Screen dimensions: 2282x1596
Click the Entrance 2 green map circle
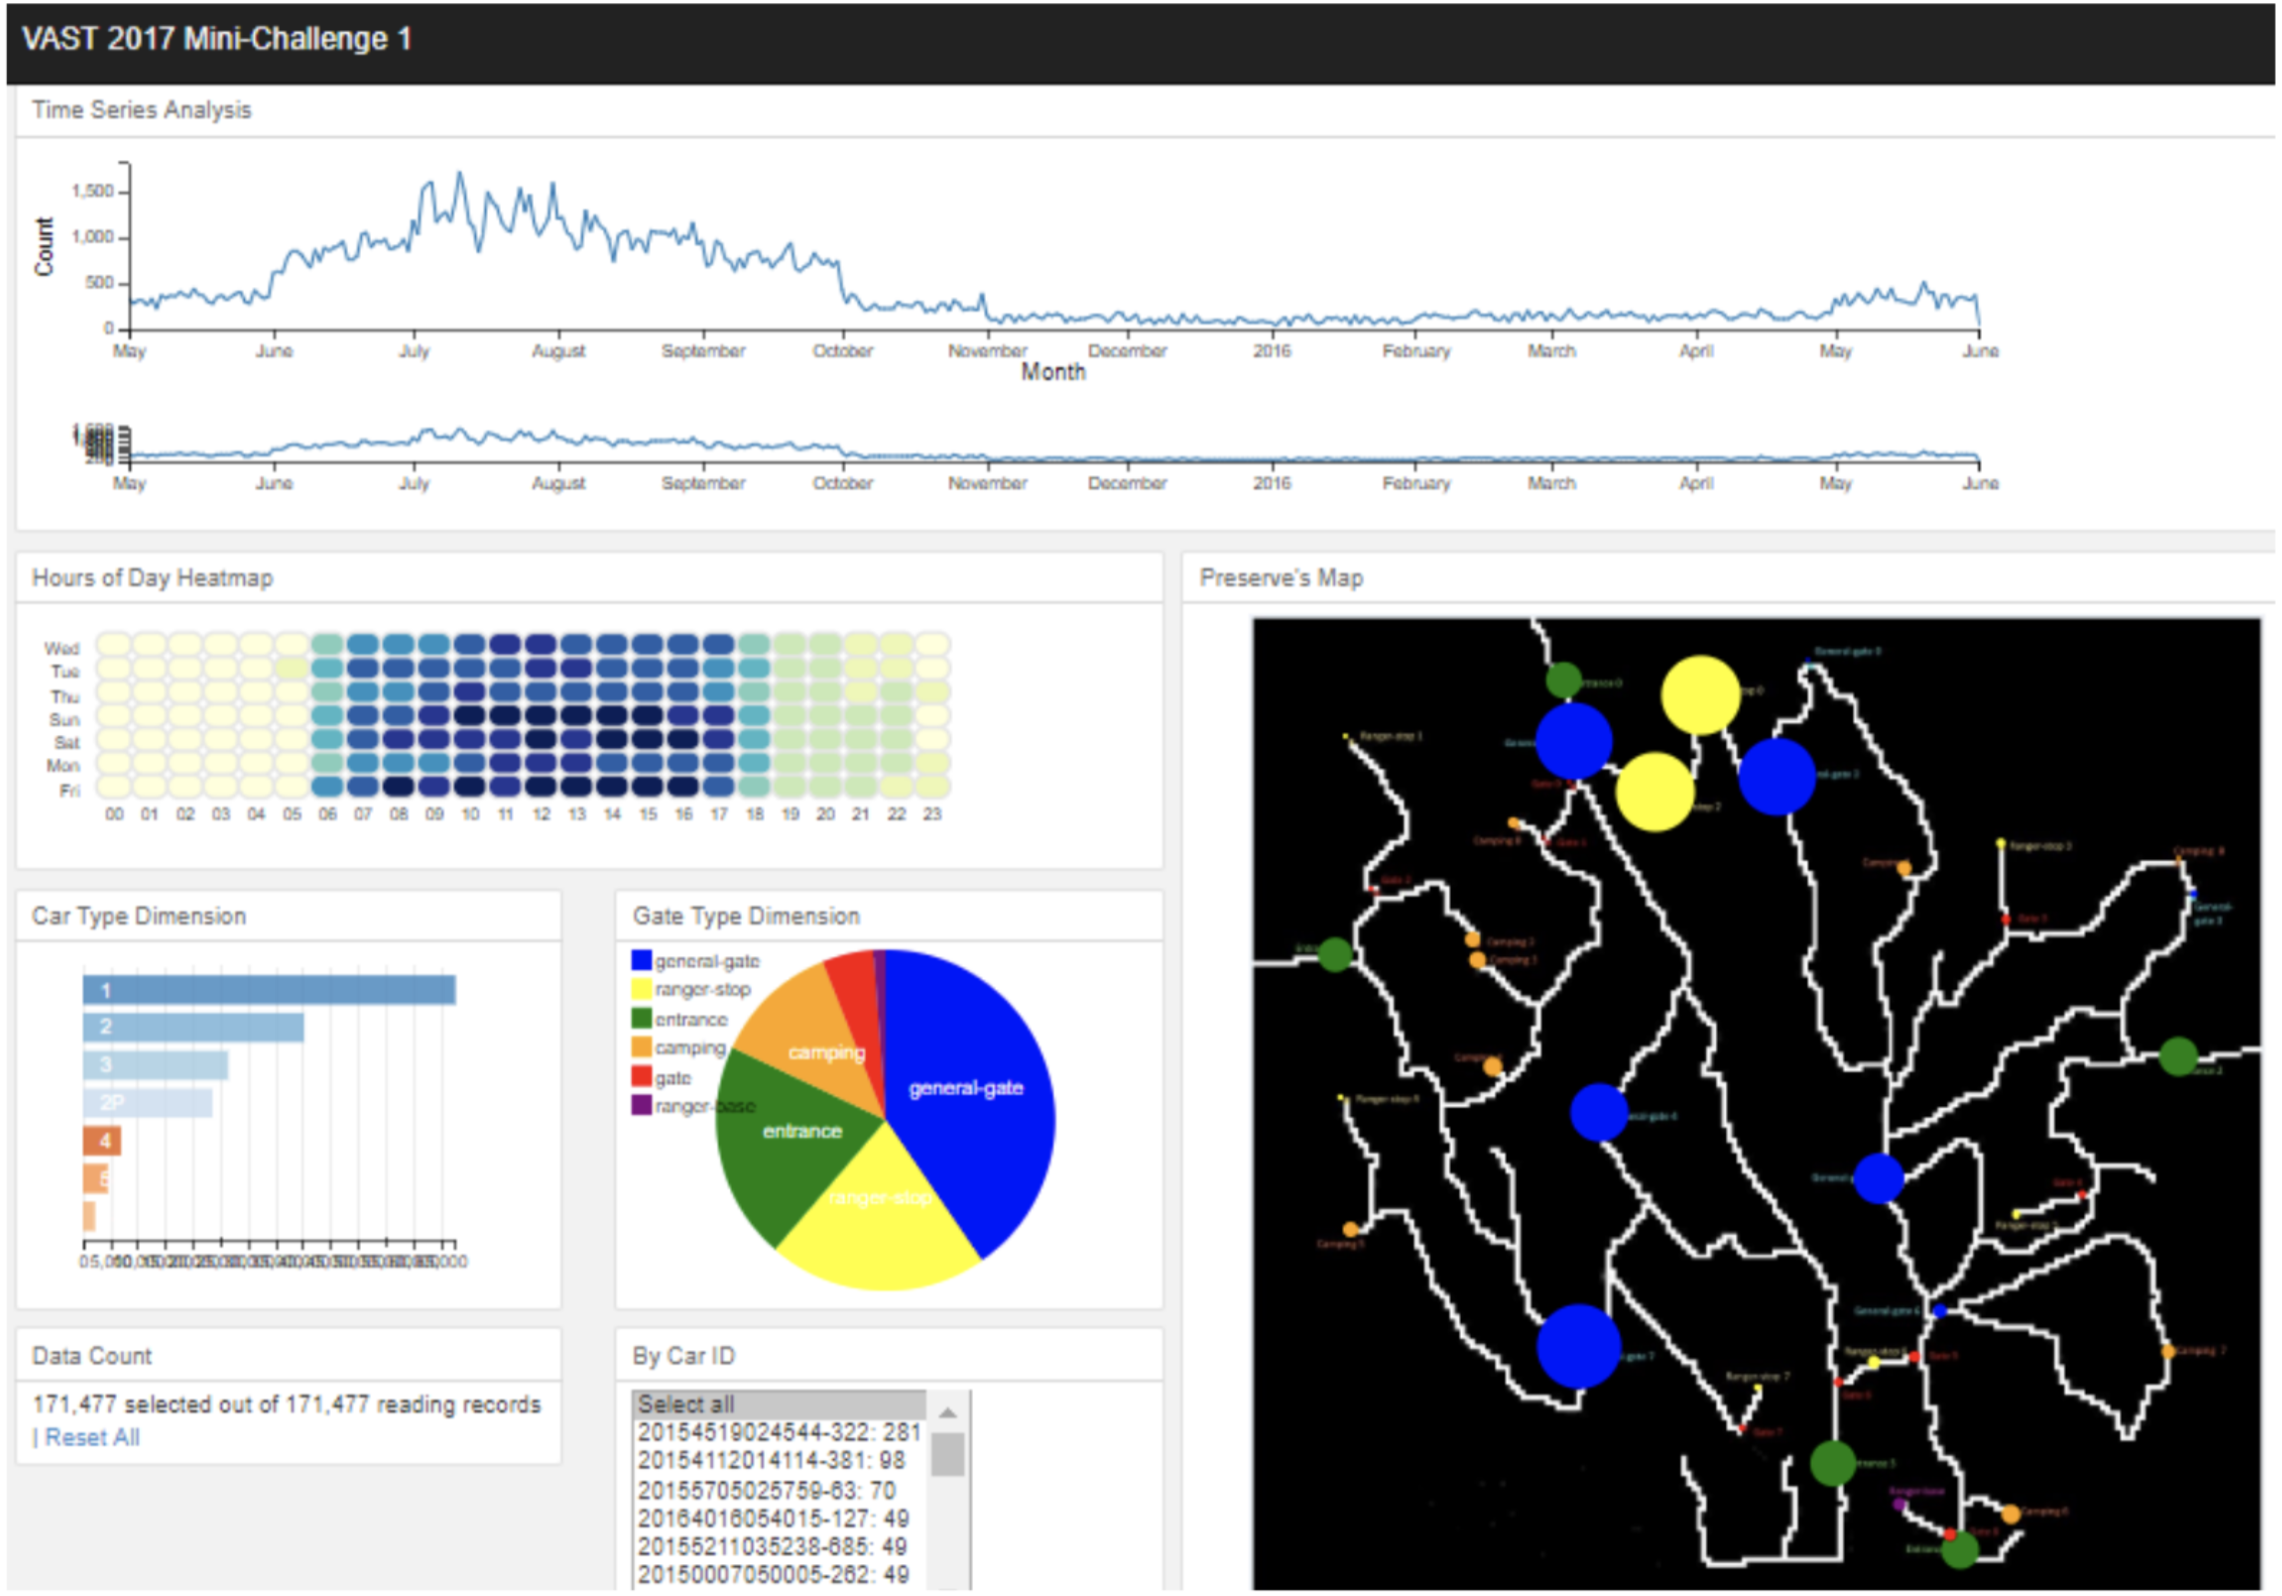2178,1057
